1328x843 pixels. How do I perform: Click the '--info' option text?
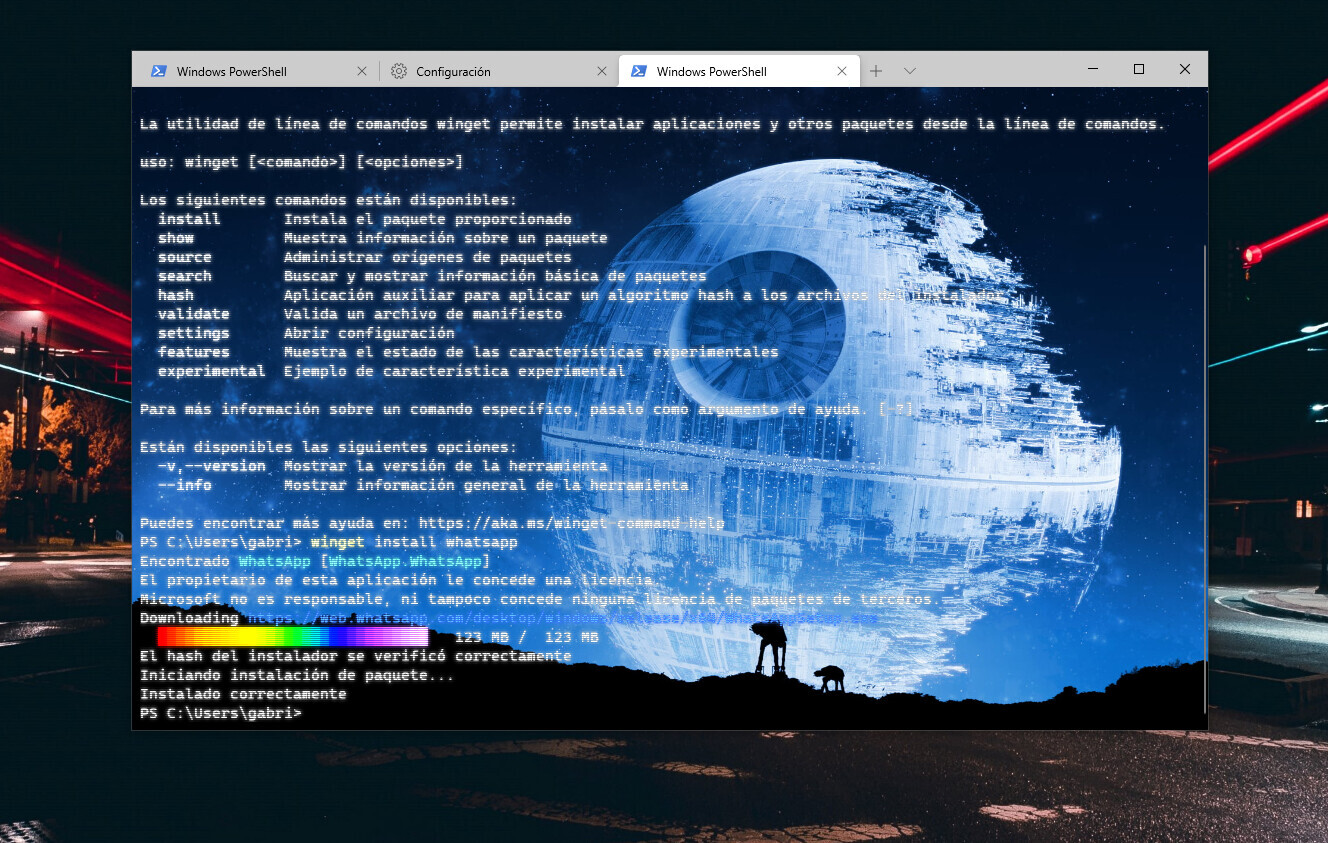pyautogui.click(x=184, y=485)
